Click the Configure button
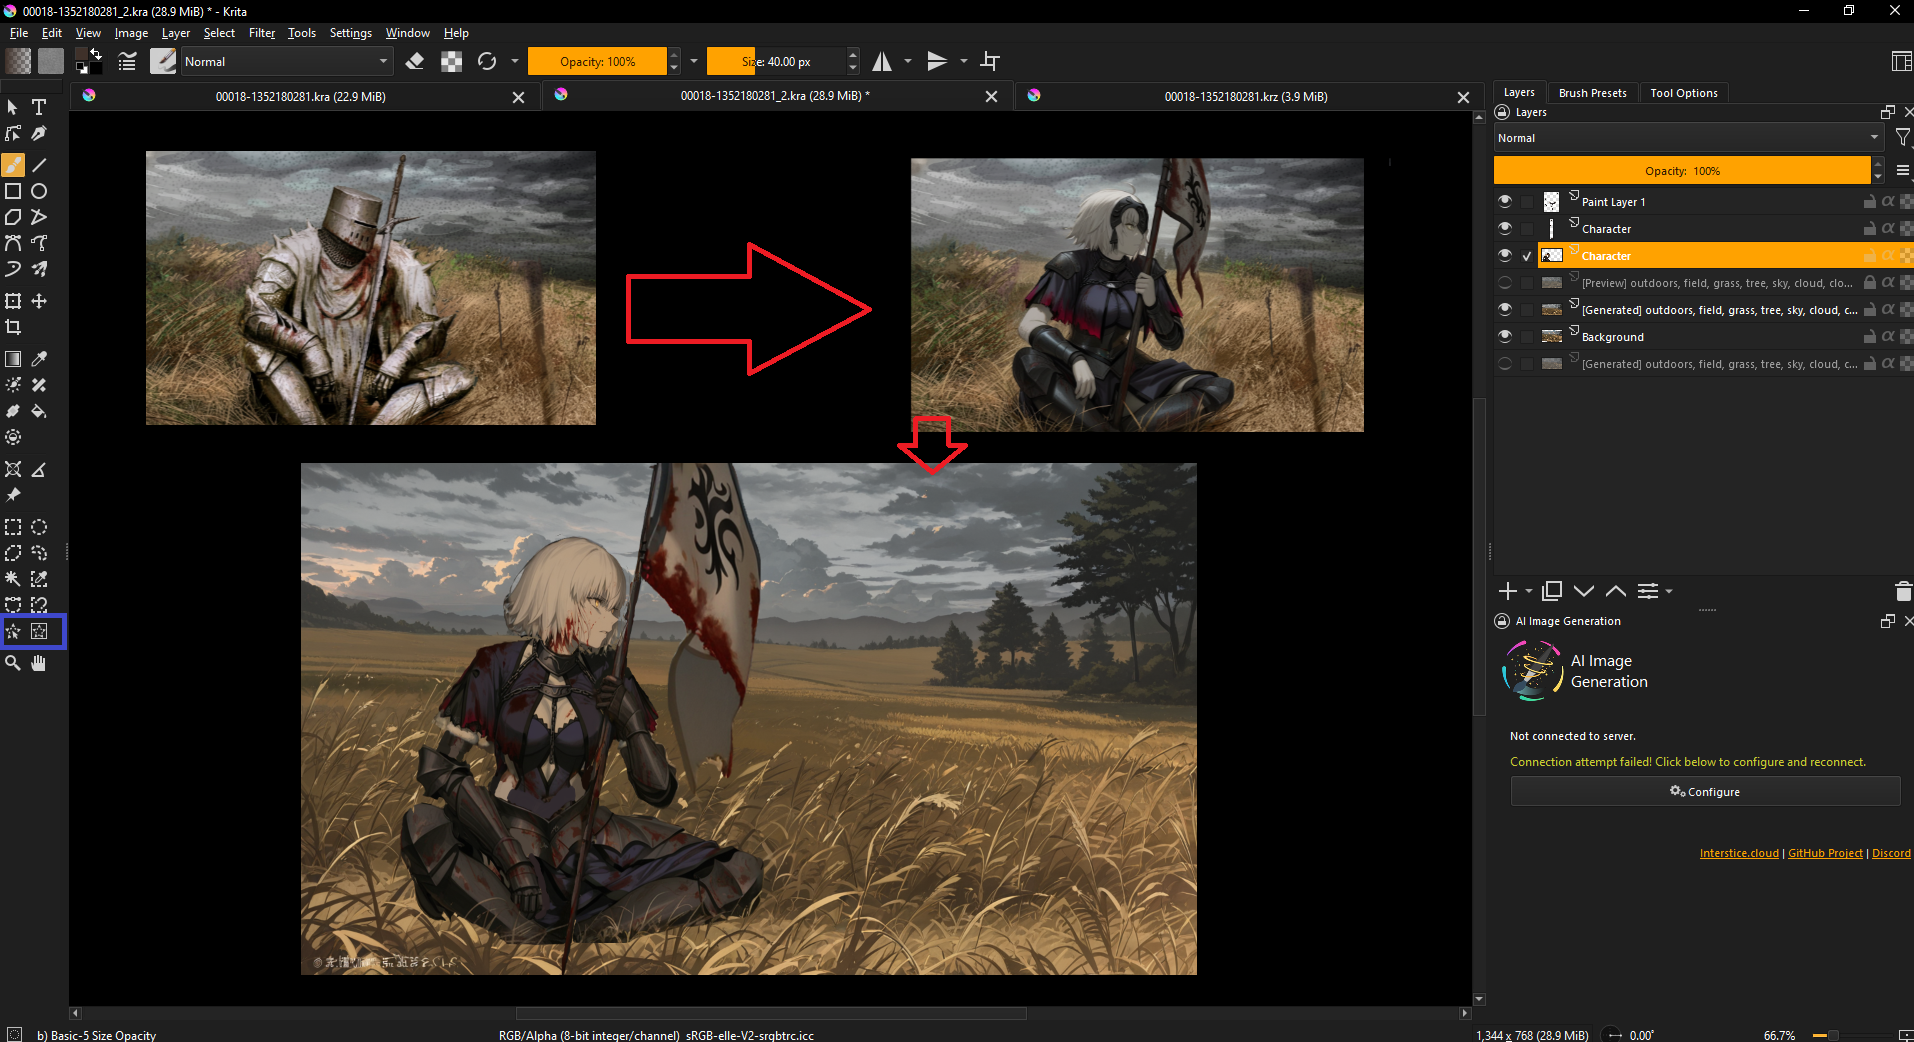 [1705, 791]
